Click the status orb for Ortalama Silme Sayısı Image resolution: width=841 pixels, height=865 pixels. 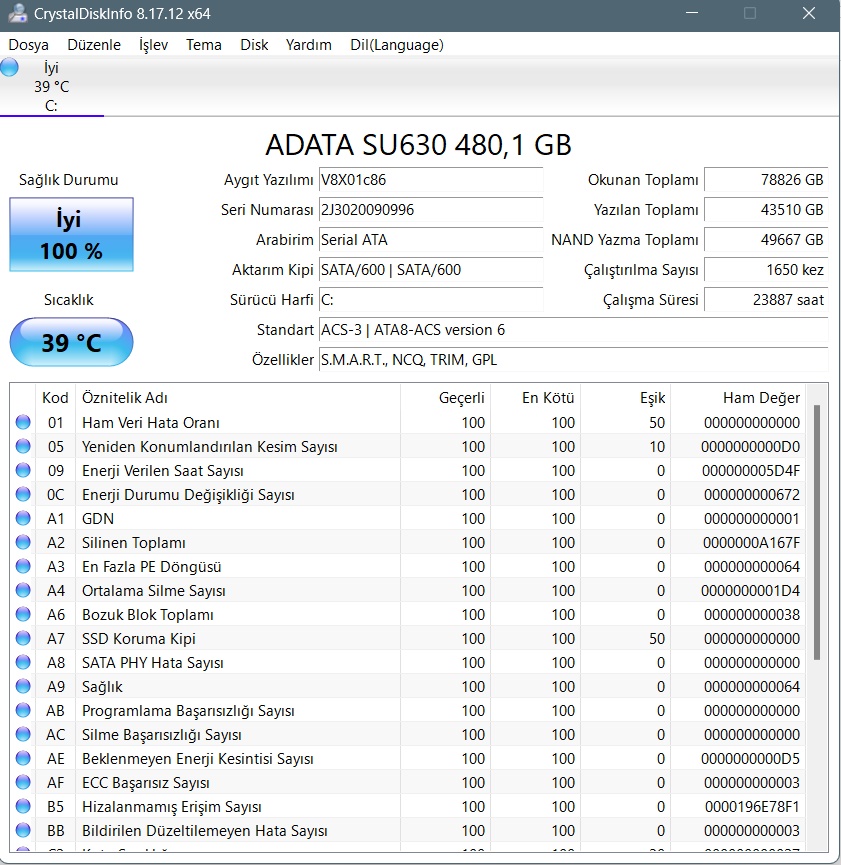pos(23,590)
